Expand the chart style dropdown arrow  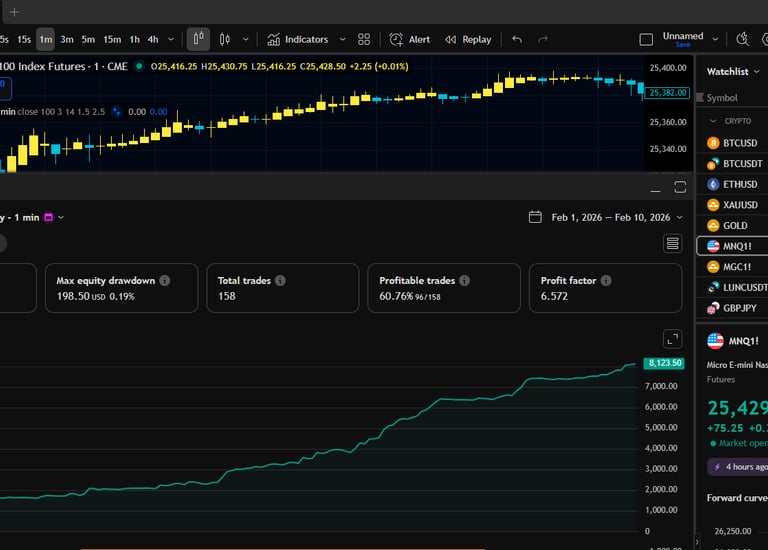(x=245, y=39)
